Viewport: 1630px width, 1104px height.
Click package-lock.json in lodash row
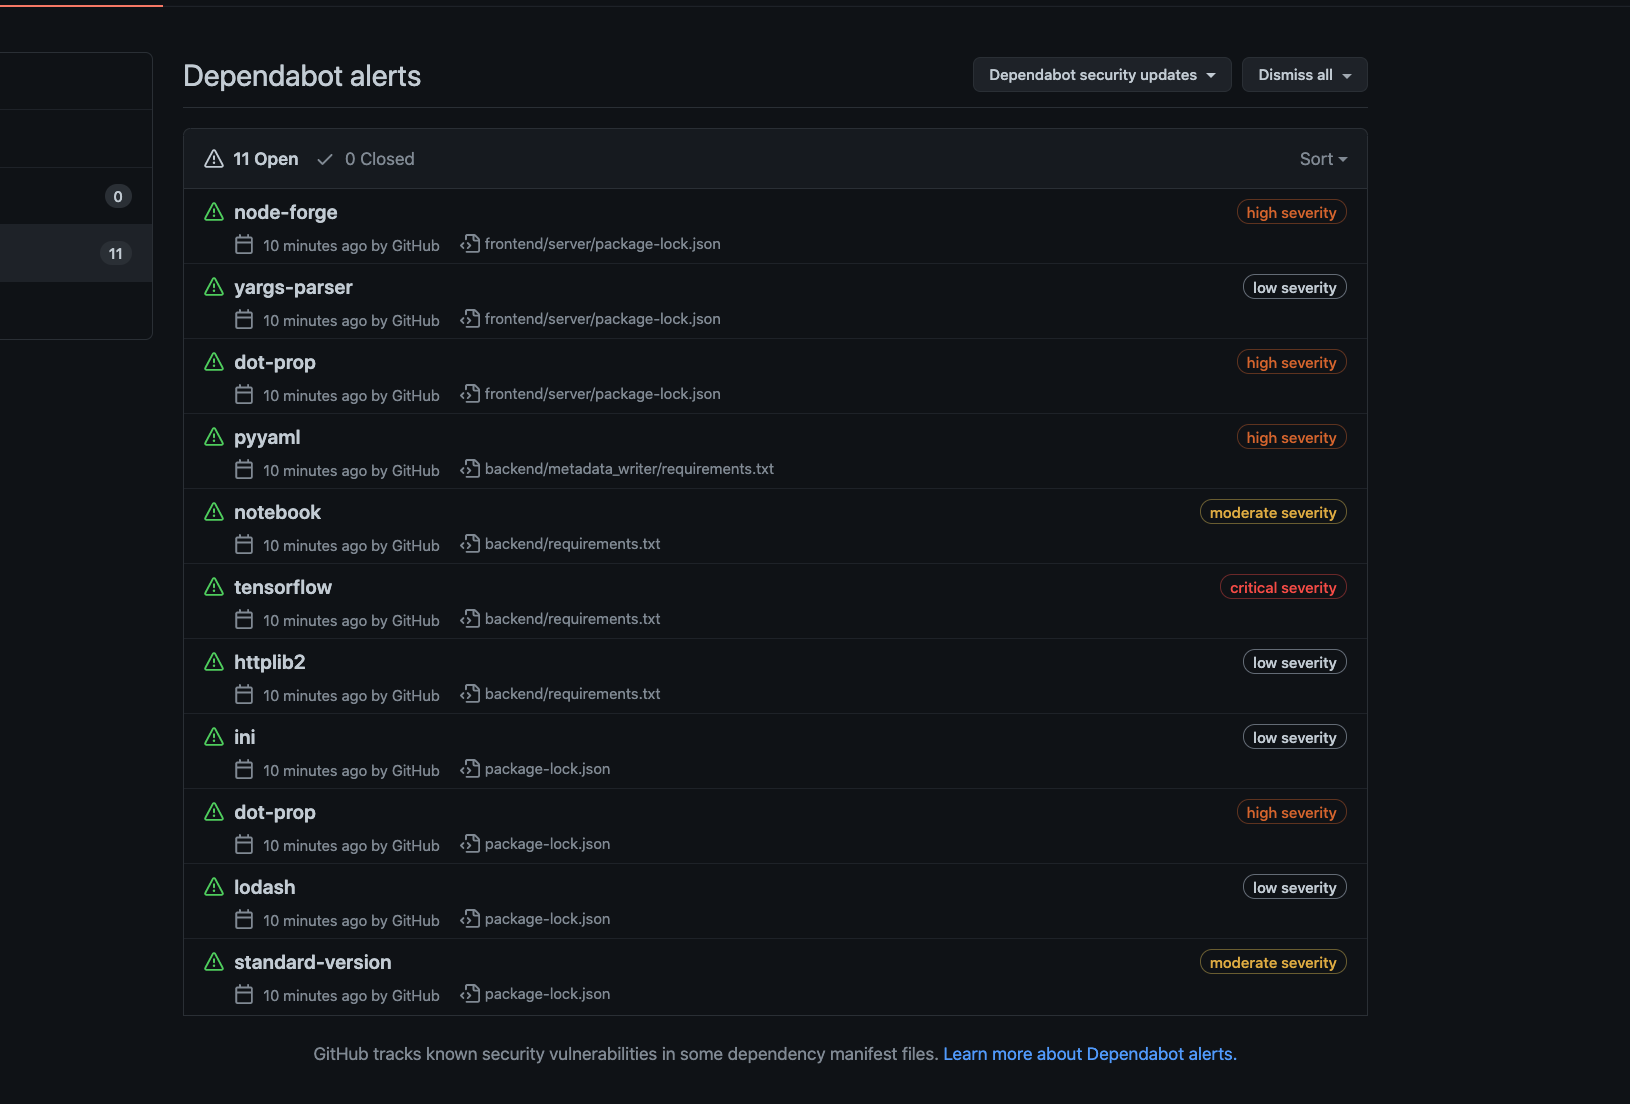(548, 919)
